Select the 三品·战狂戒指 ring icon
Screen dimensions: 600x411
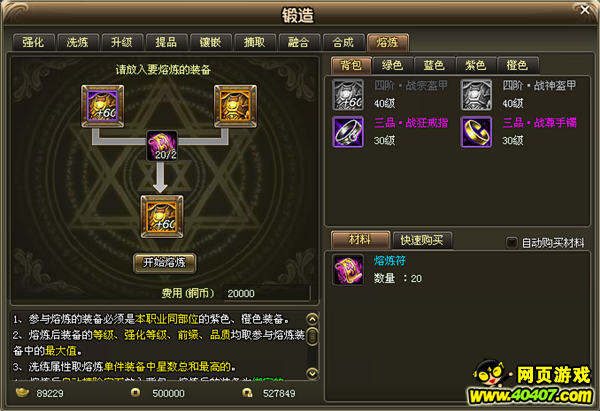(x=348, y=132)
